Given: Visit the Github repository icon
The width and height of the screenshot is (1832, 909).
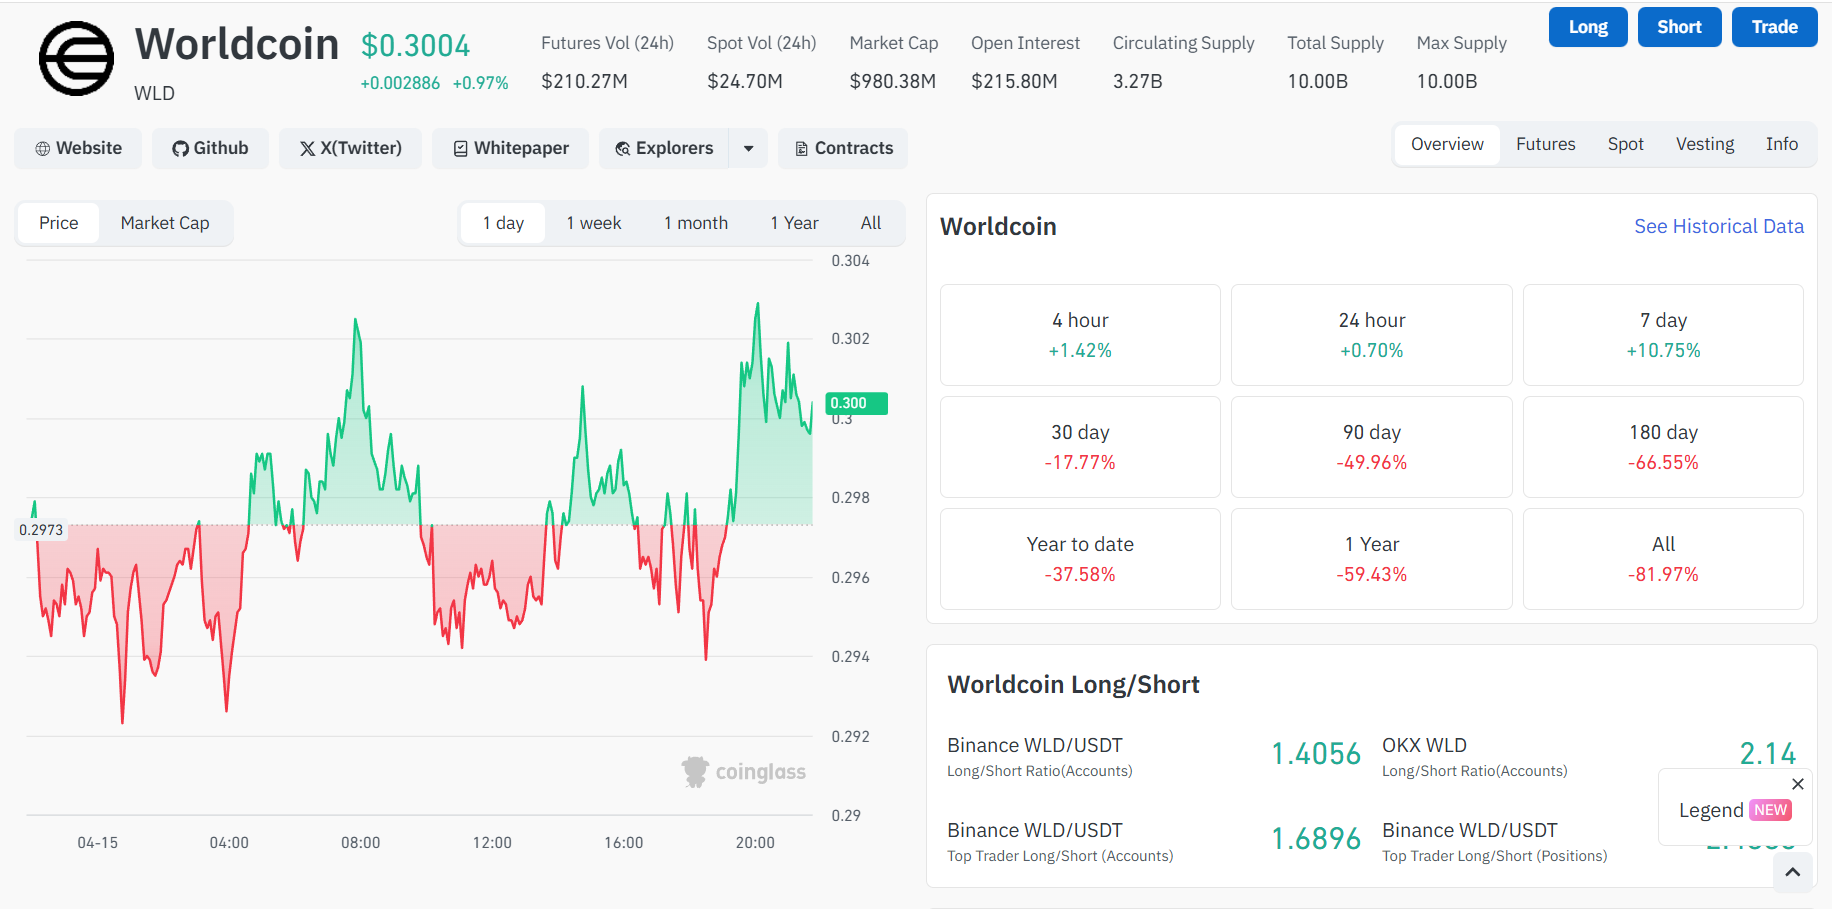Looking at the screenshot, I should [x=179, y=148].
